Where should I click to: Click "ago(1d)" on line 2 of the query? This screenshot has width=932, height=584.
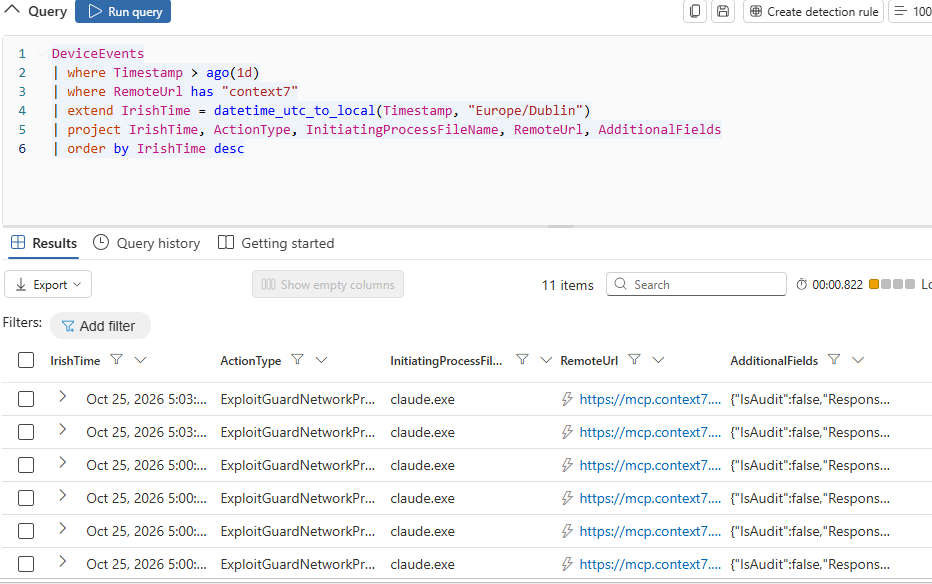pyautogui.click(x=233, y=72)
